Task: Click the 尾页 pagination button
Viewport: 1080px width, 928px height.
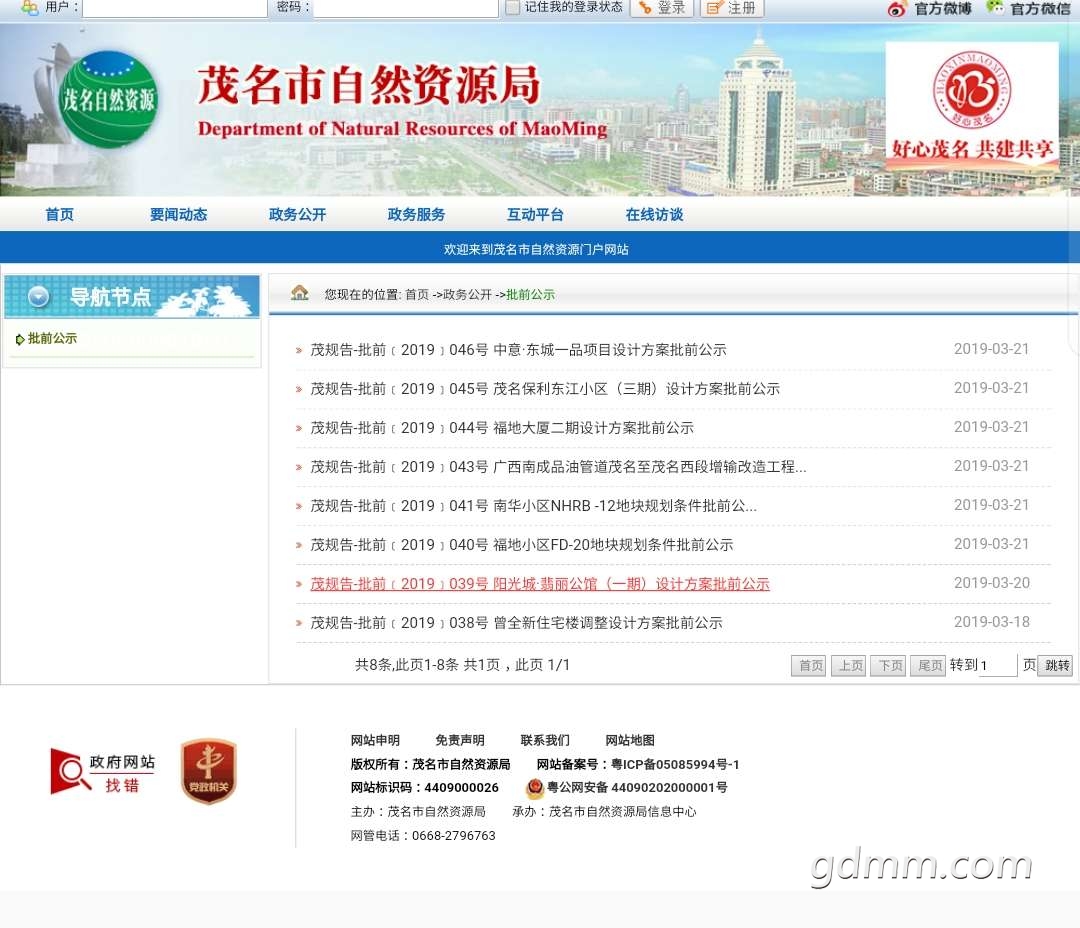Action: point(928,666)
